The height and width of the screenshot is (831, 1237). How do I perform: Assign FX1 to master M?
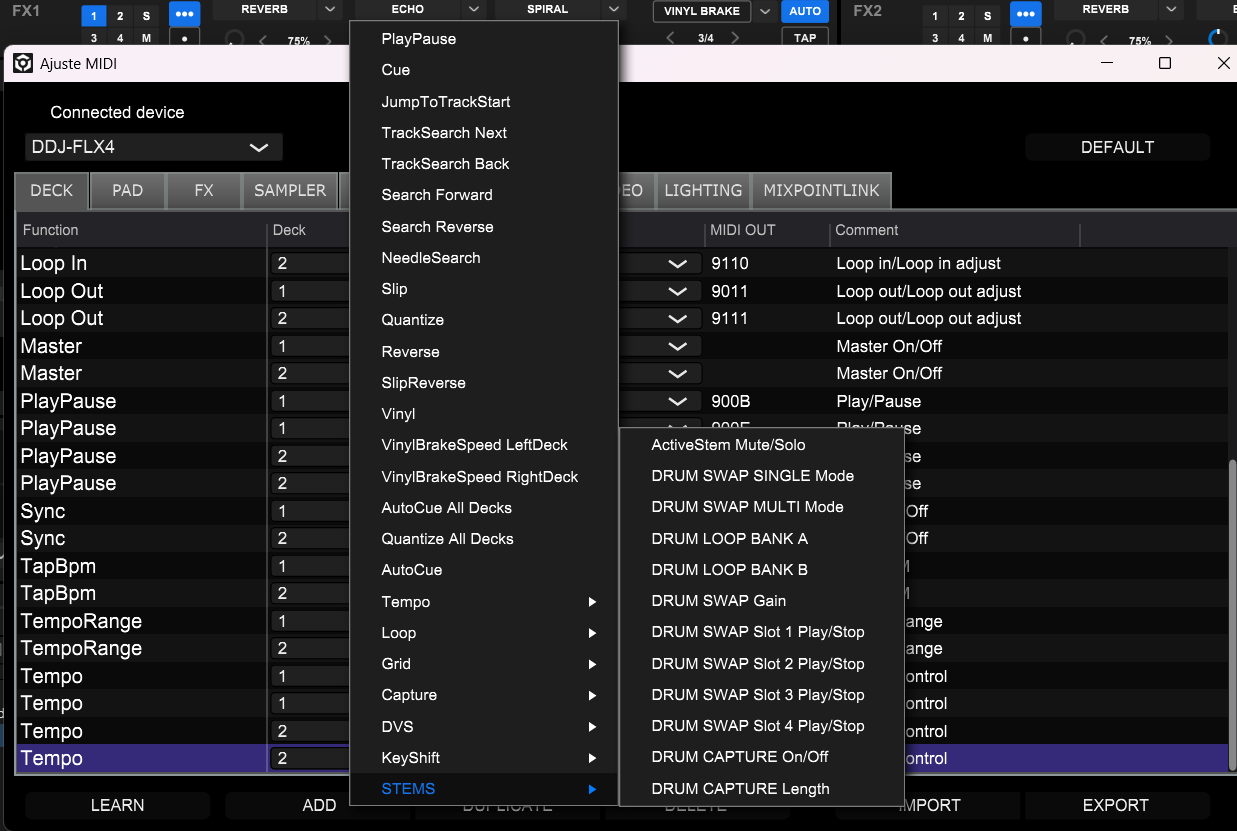pos(146,38)
